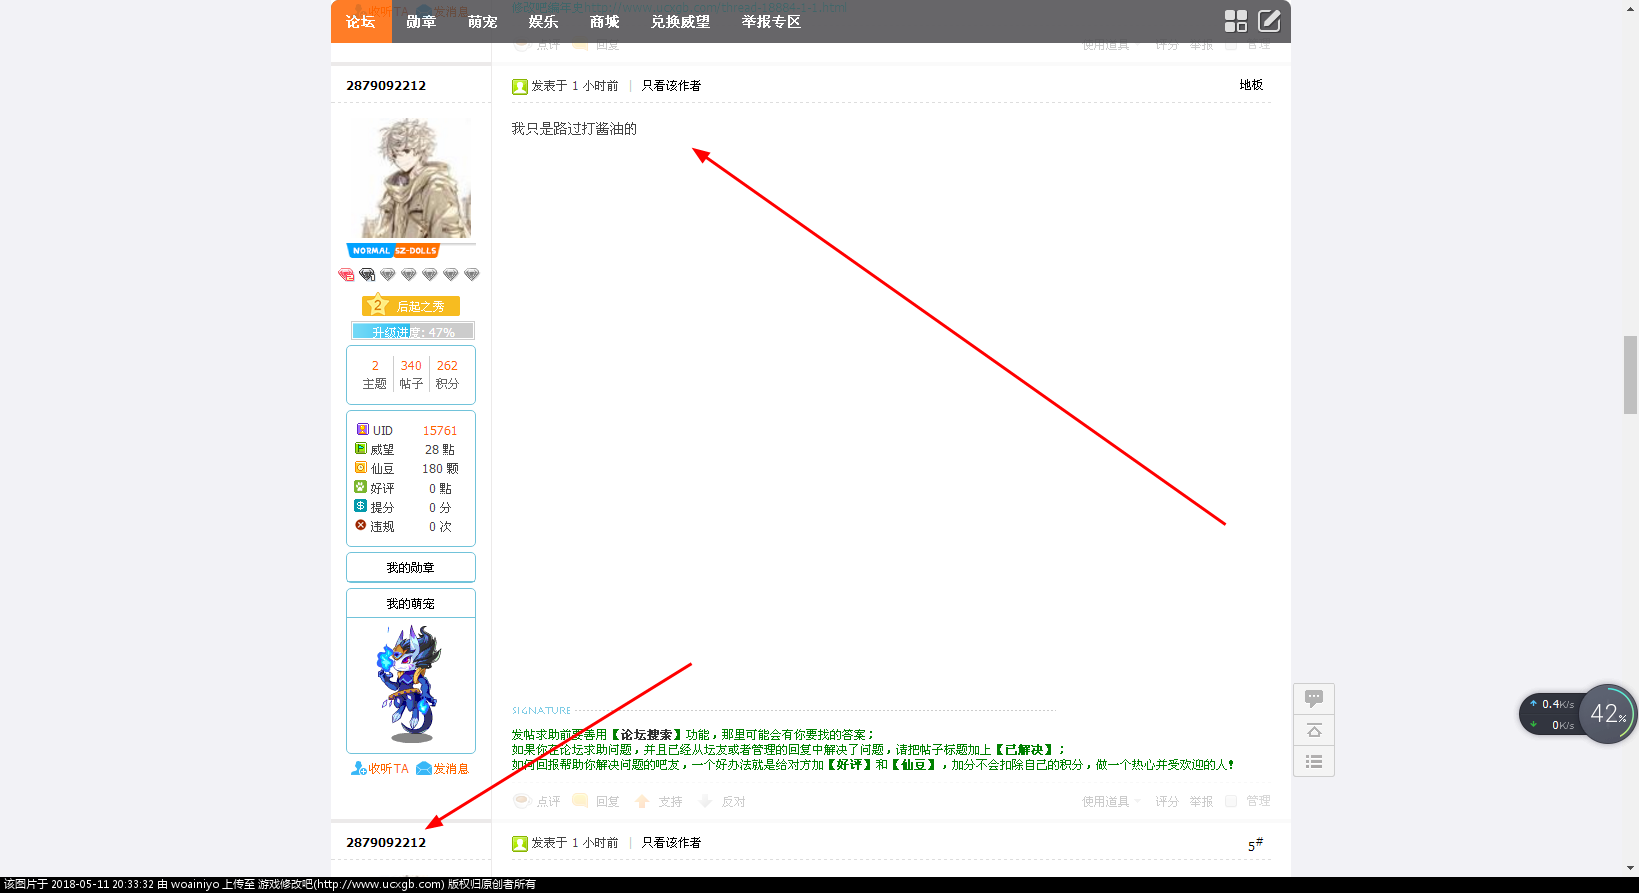Click the 5# floor number link
The width and height of the screenshot is (1639, 893).
[x=1255, y=845]
